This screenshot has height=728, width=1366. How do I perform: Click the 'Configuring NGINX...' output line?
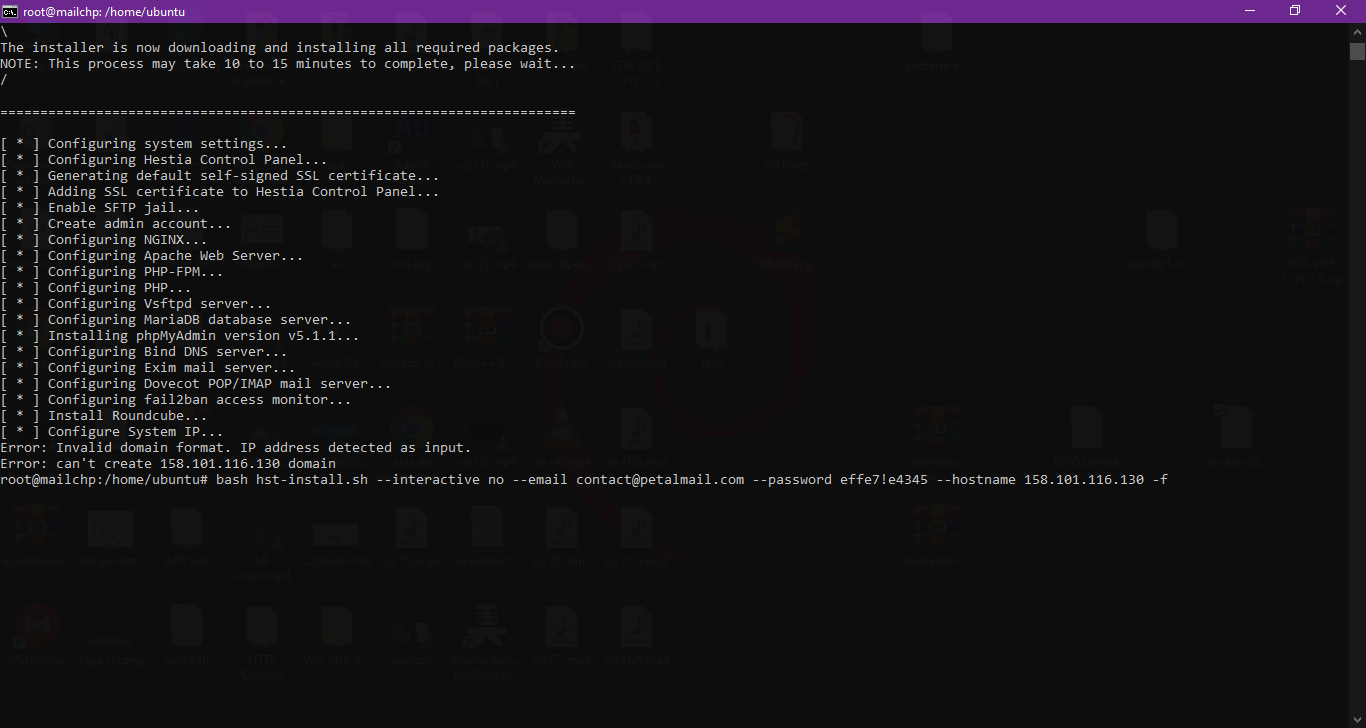[127, 240]
